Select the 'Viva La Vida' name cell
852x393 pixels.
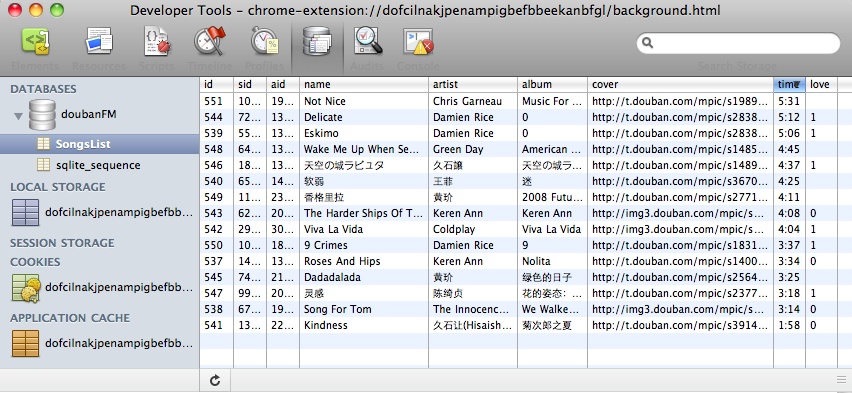point(364,229)
